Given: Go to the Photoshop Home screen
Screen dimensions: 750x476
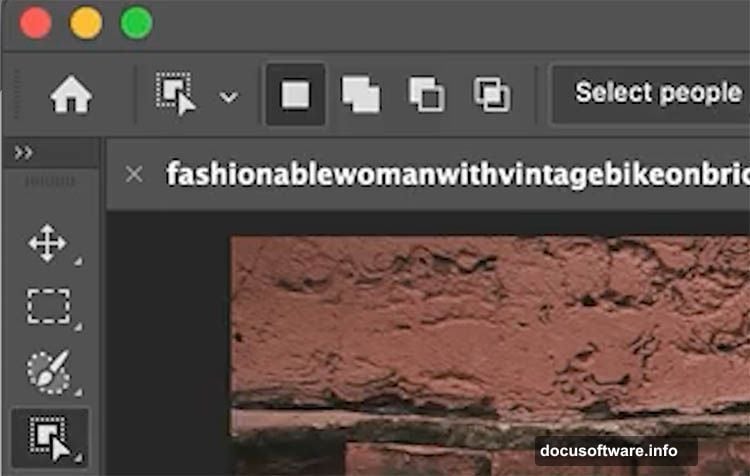Looking at the screenshot, I should click(x=70, y=96).
